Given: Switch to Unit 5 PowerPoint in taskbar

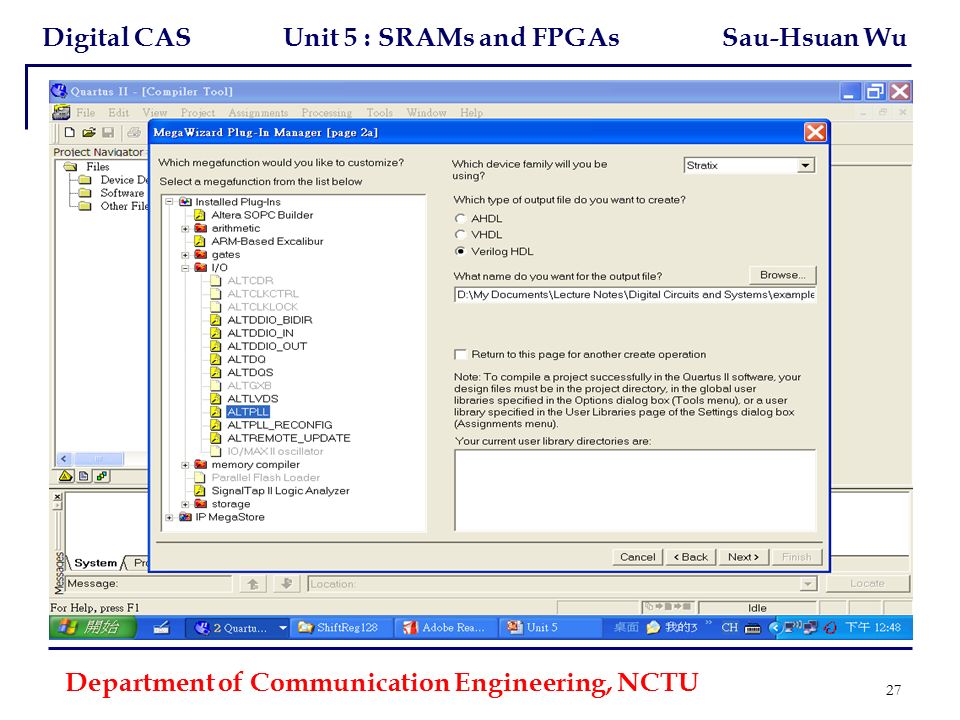Looking at the screenshot, I should click(x=549, y=627).
